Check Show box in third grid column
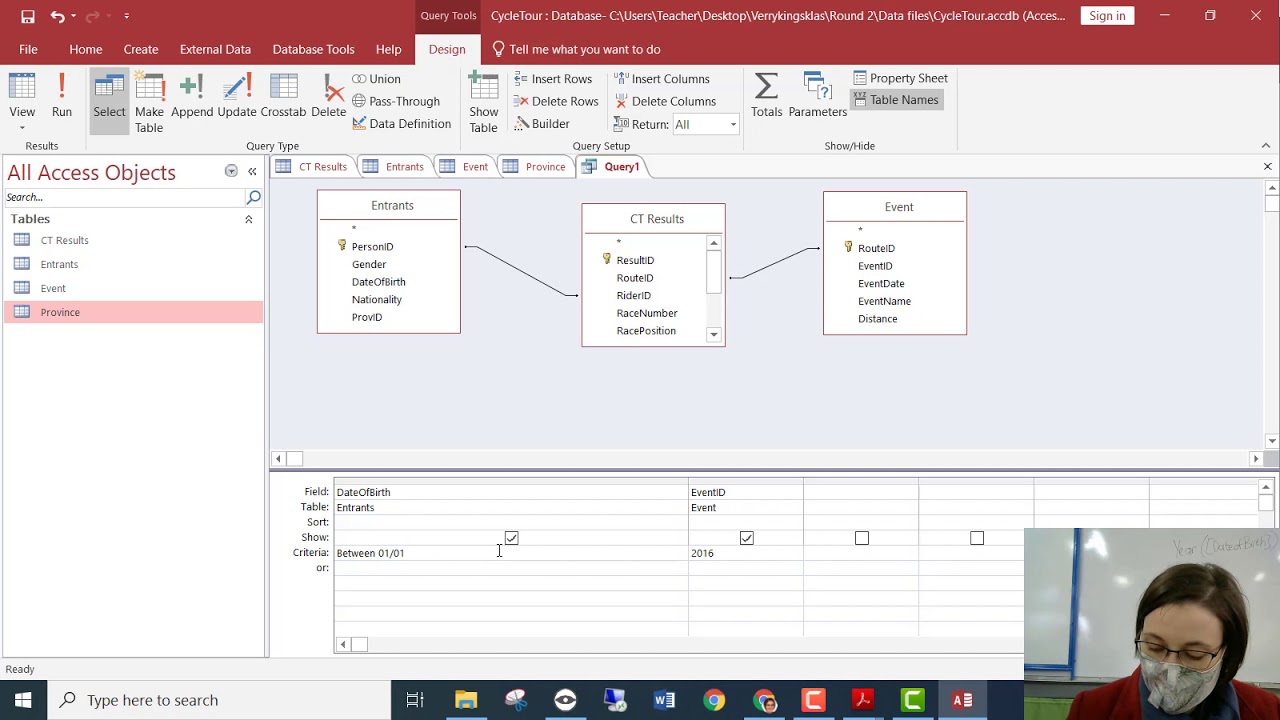 861,538
